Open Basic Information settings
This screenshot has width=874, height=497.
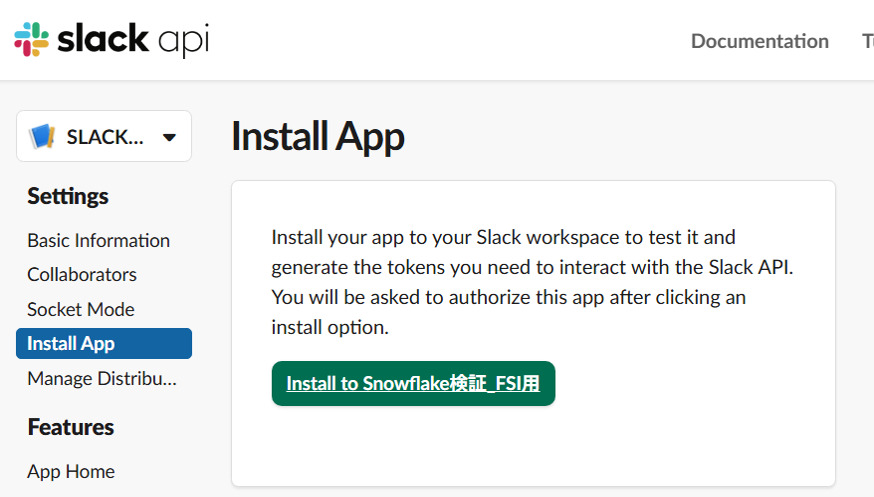coord(98,240)
